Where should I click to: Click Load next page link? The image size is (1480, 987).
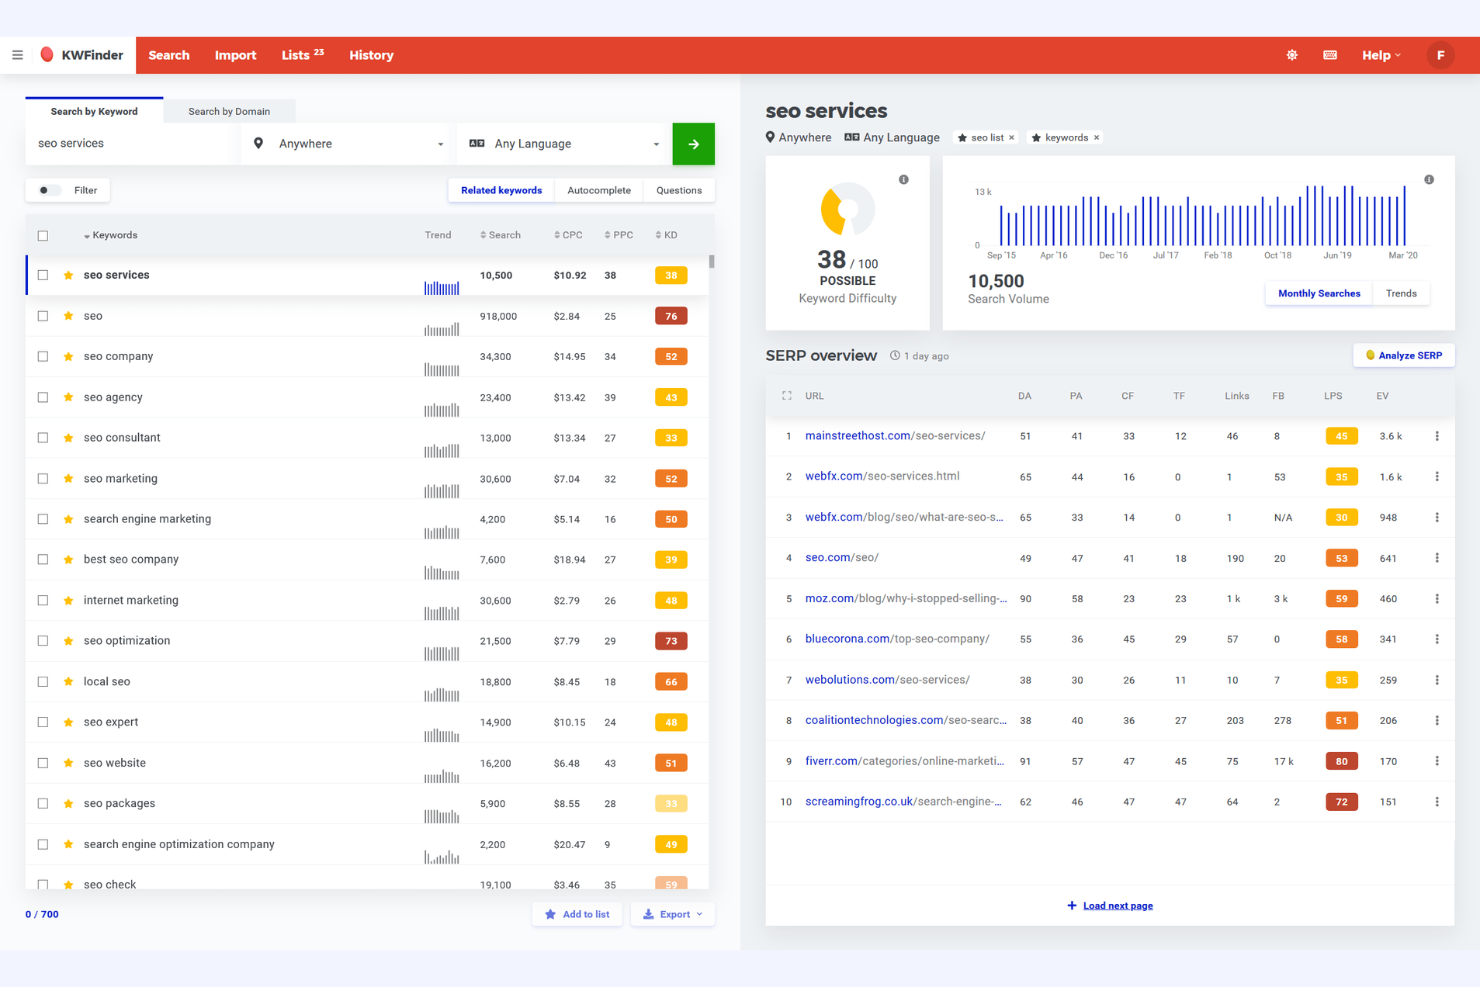[x=1110, y=906]
